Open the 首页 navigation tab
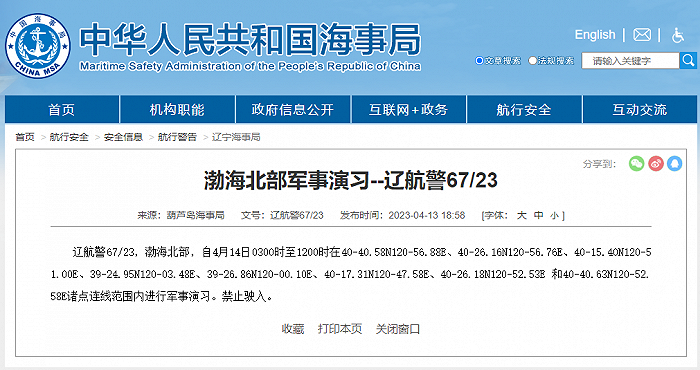The width and height of the screenshot is (700, 370). 62,109
